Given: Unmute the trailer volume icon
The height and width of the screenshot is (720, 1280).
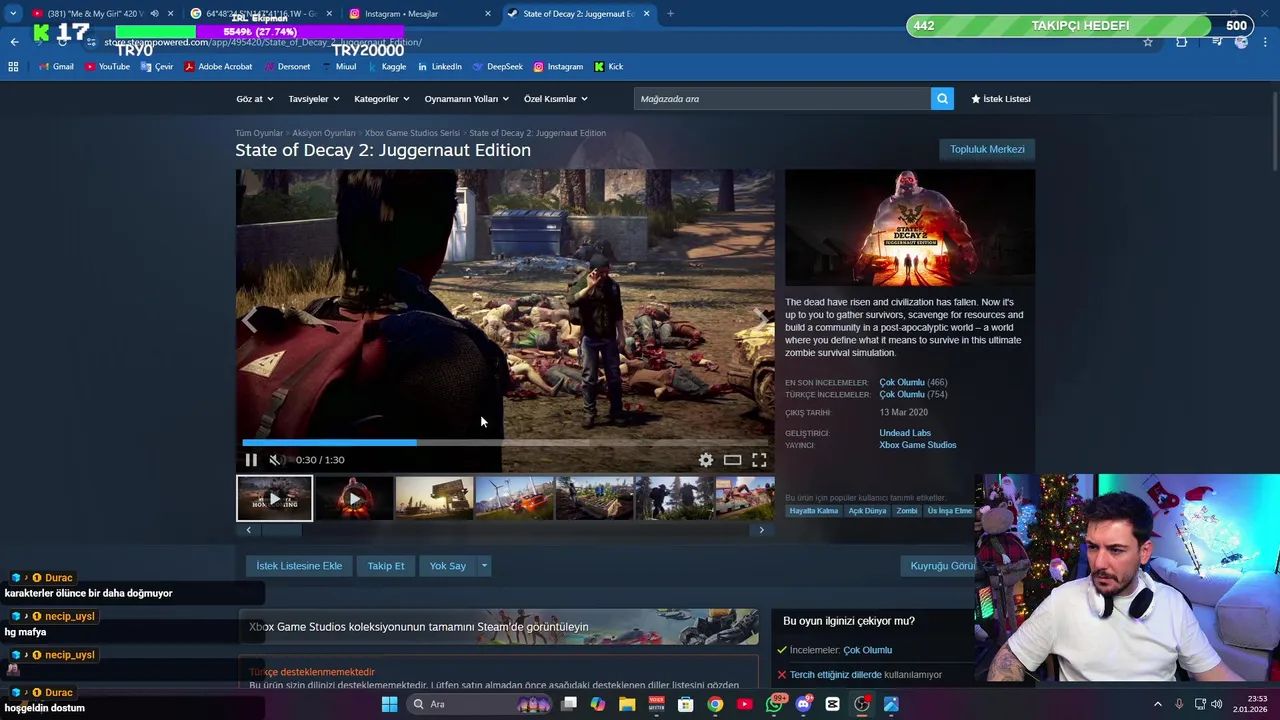Looking at the screenshot, I should click(x=275, y=460).
